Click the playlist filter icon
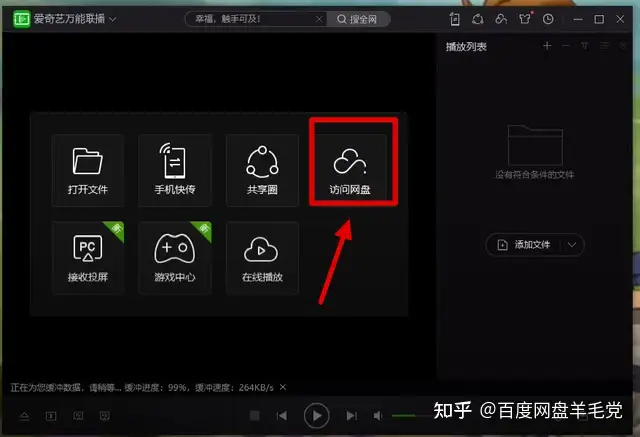The image size is (640, 437). tap(584, 46)
